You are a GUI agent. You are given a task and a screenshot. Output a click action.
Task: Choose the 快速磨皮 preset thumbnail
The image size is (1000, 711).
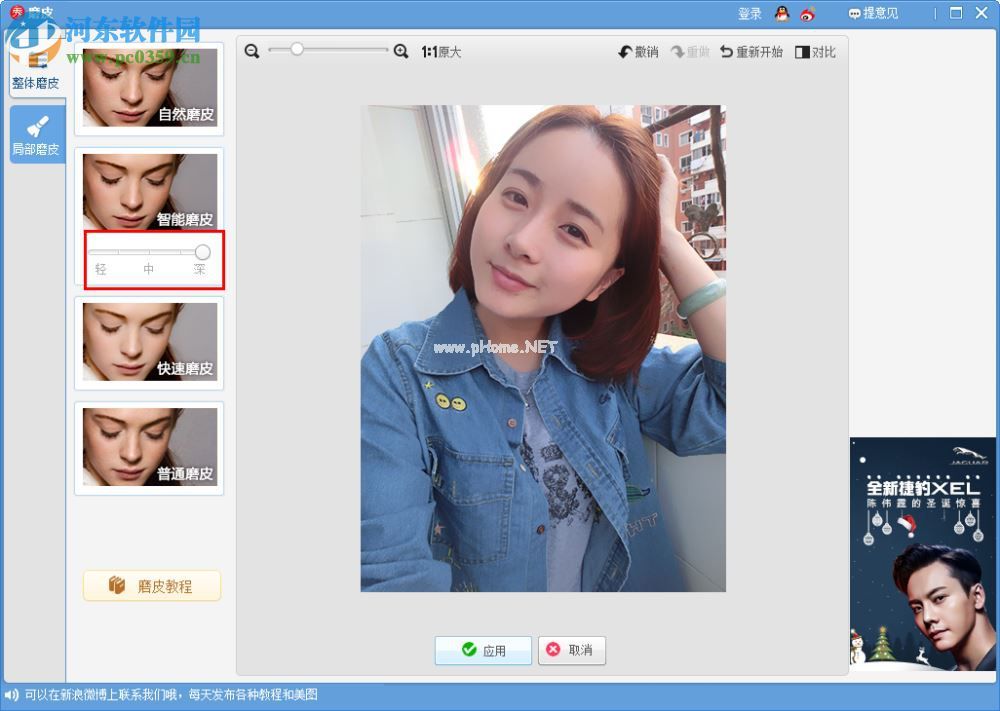point(149,342)
